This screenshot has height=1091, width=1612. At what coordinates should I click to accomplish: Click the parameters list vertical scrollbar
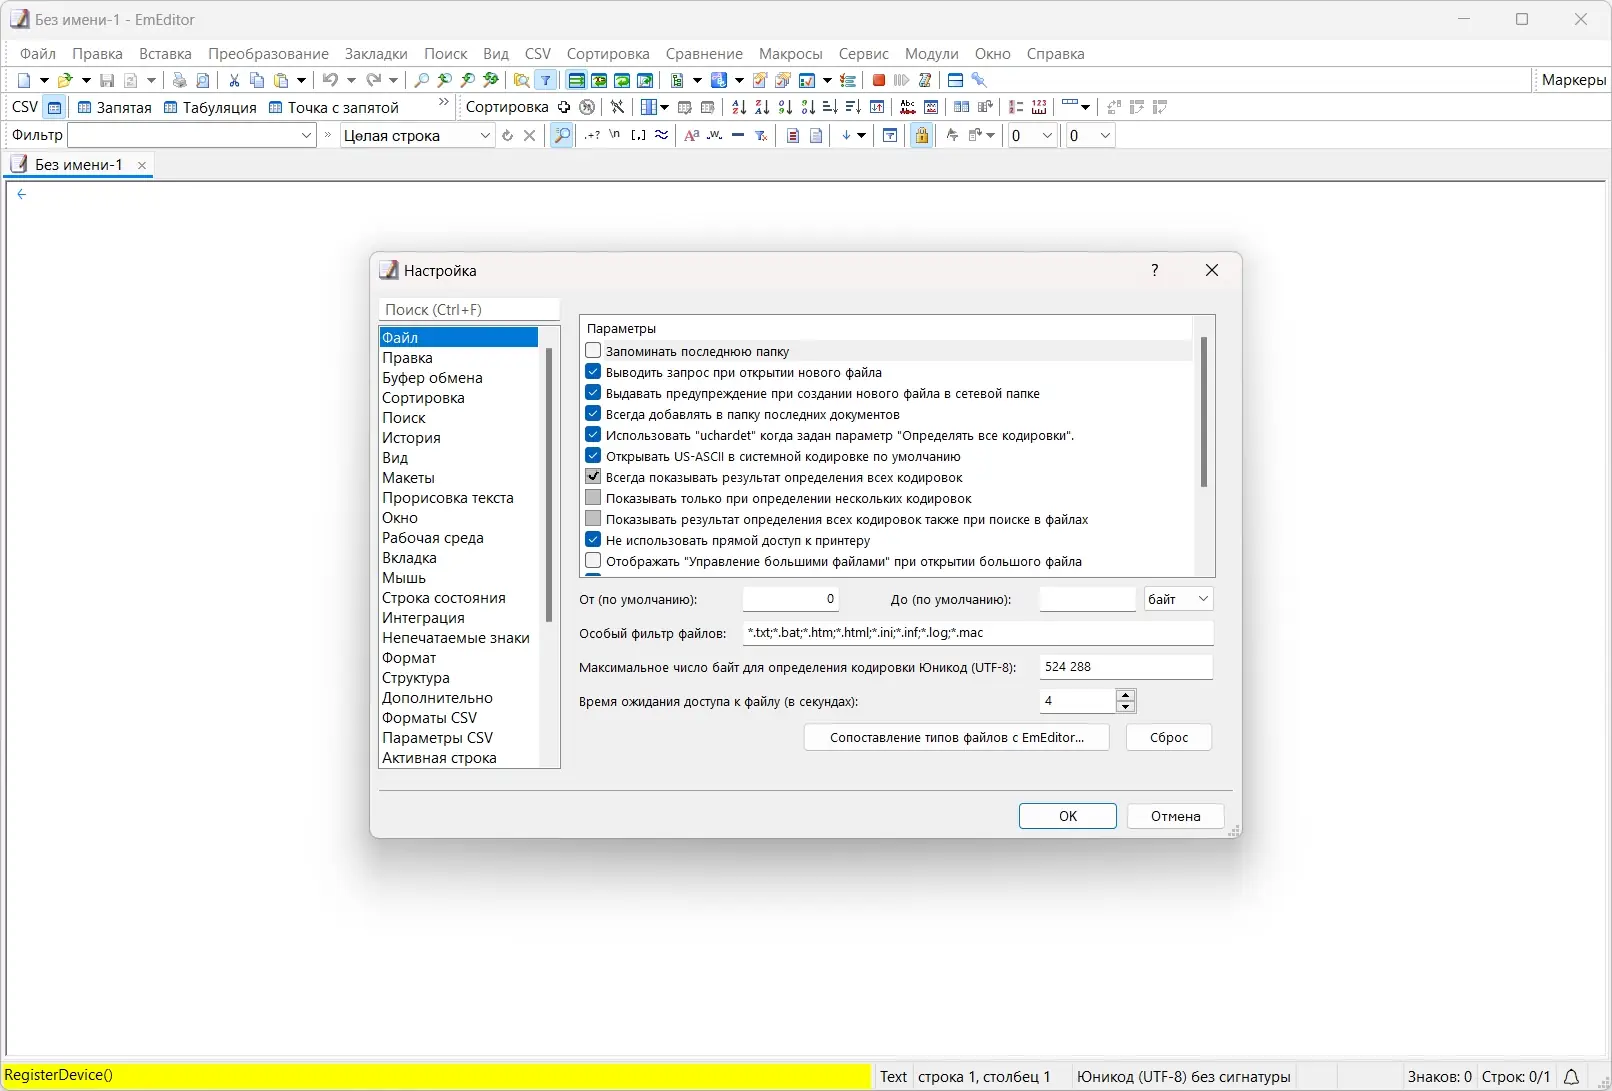point(1204,412)
